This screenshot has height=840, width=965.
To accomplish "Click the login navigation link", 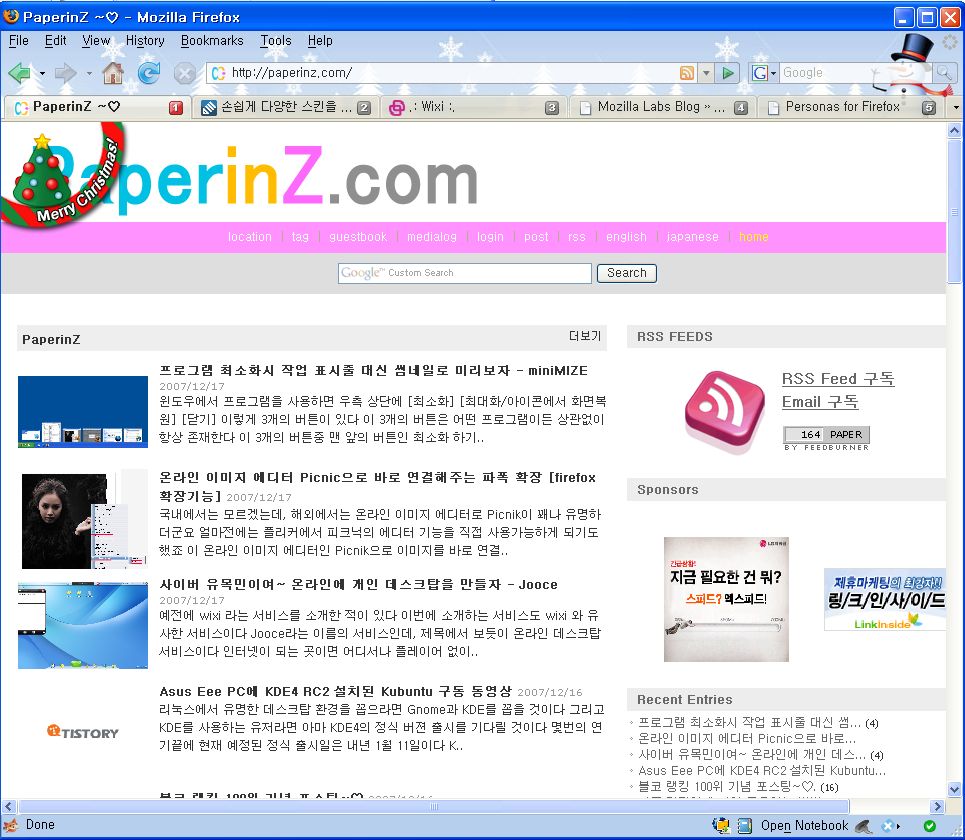I will point(490,236).
